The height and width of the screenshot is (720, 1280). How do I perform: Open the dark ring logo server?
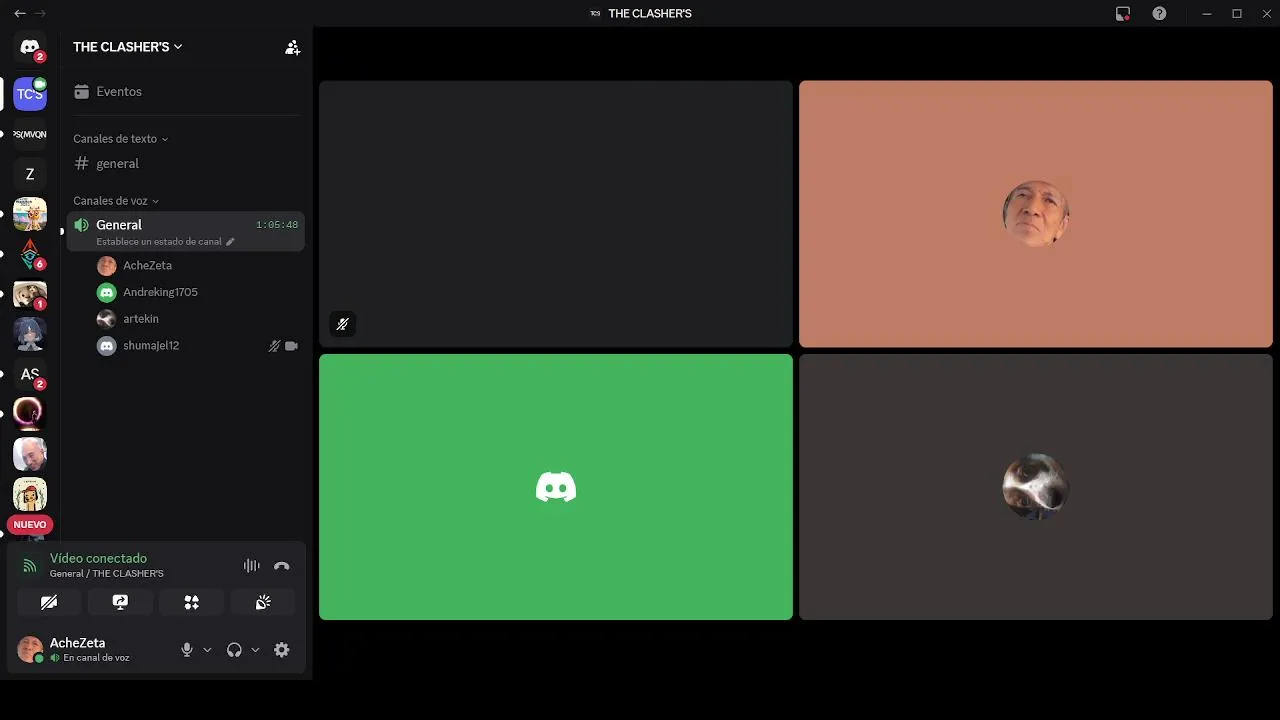point(30,414)
